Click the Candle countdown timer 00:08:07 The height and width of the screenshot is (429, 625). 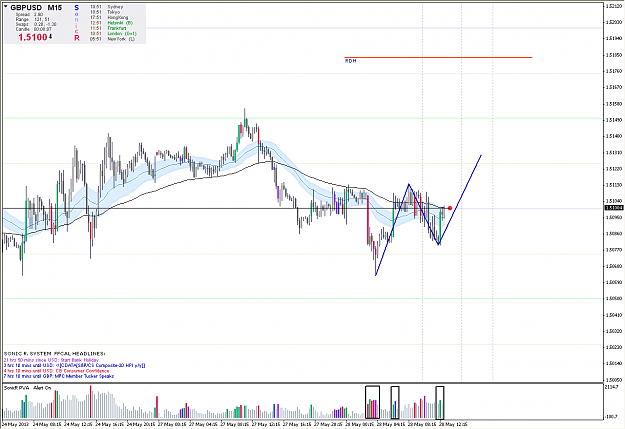33,29
